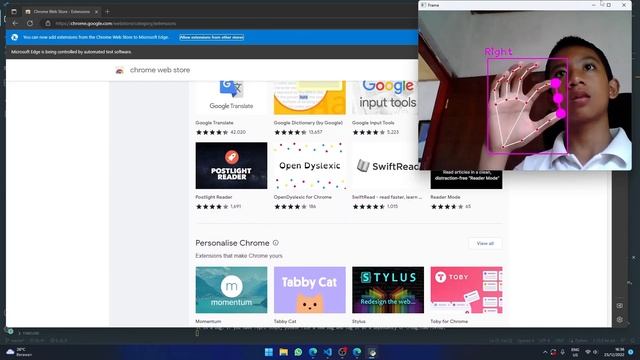Click the speaker volume tray icon
Screen dimensions: 640x360
[595, 352]
